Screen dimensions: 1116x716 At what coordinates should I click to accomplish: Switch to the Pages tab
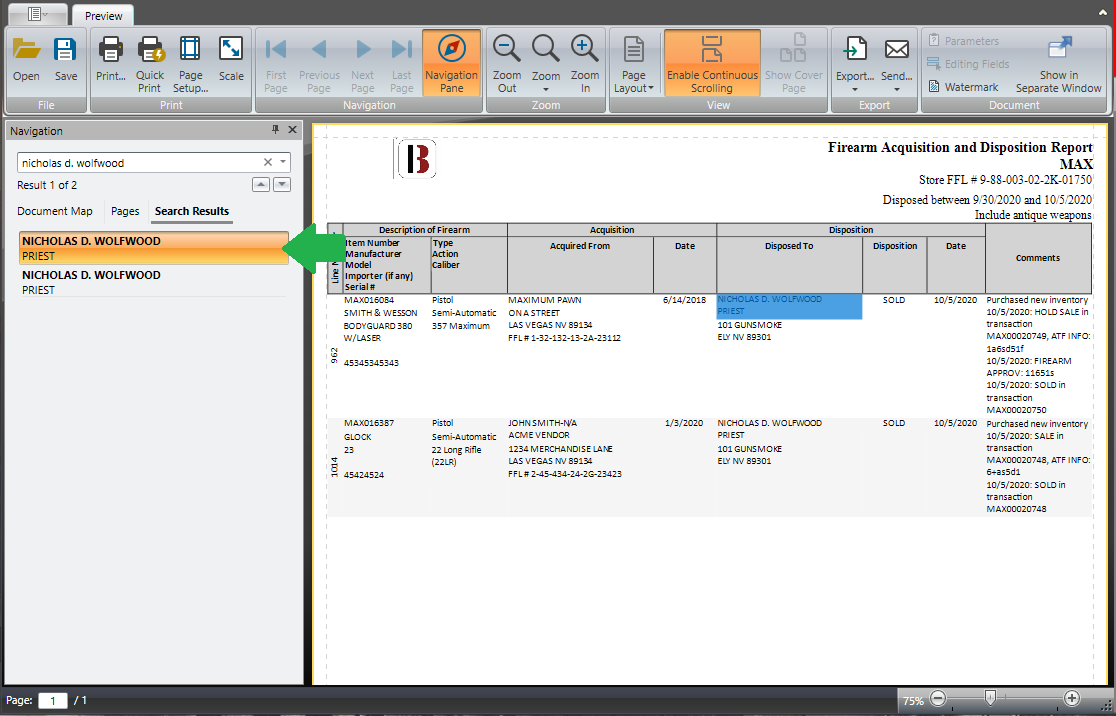tap(125, 211)
